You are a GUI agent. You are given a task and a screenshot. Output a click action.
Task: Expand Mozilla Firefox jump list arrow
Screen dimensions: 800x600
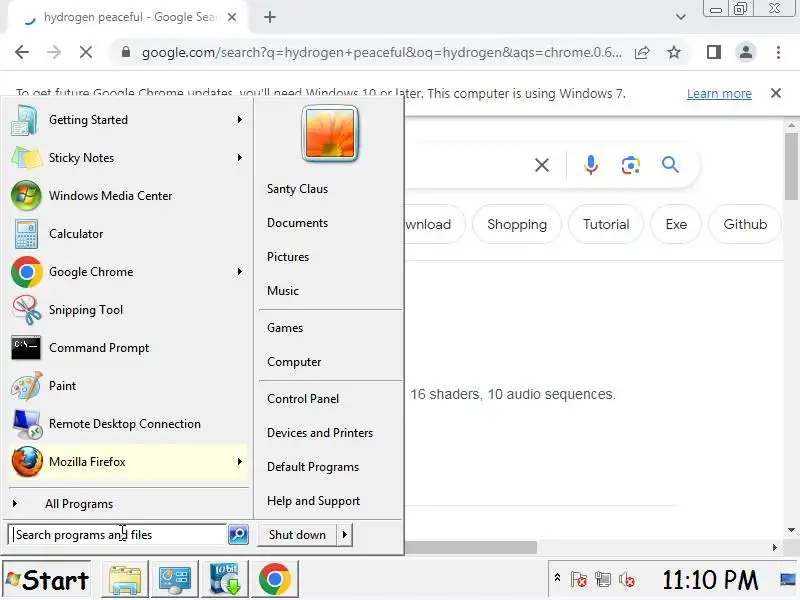(x=239, y=462)
